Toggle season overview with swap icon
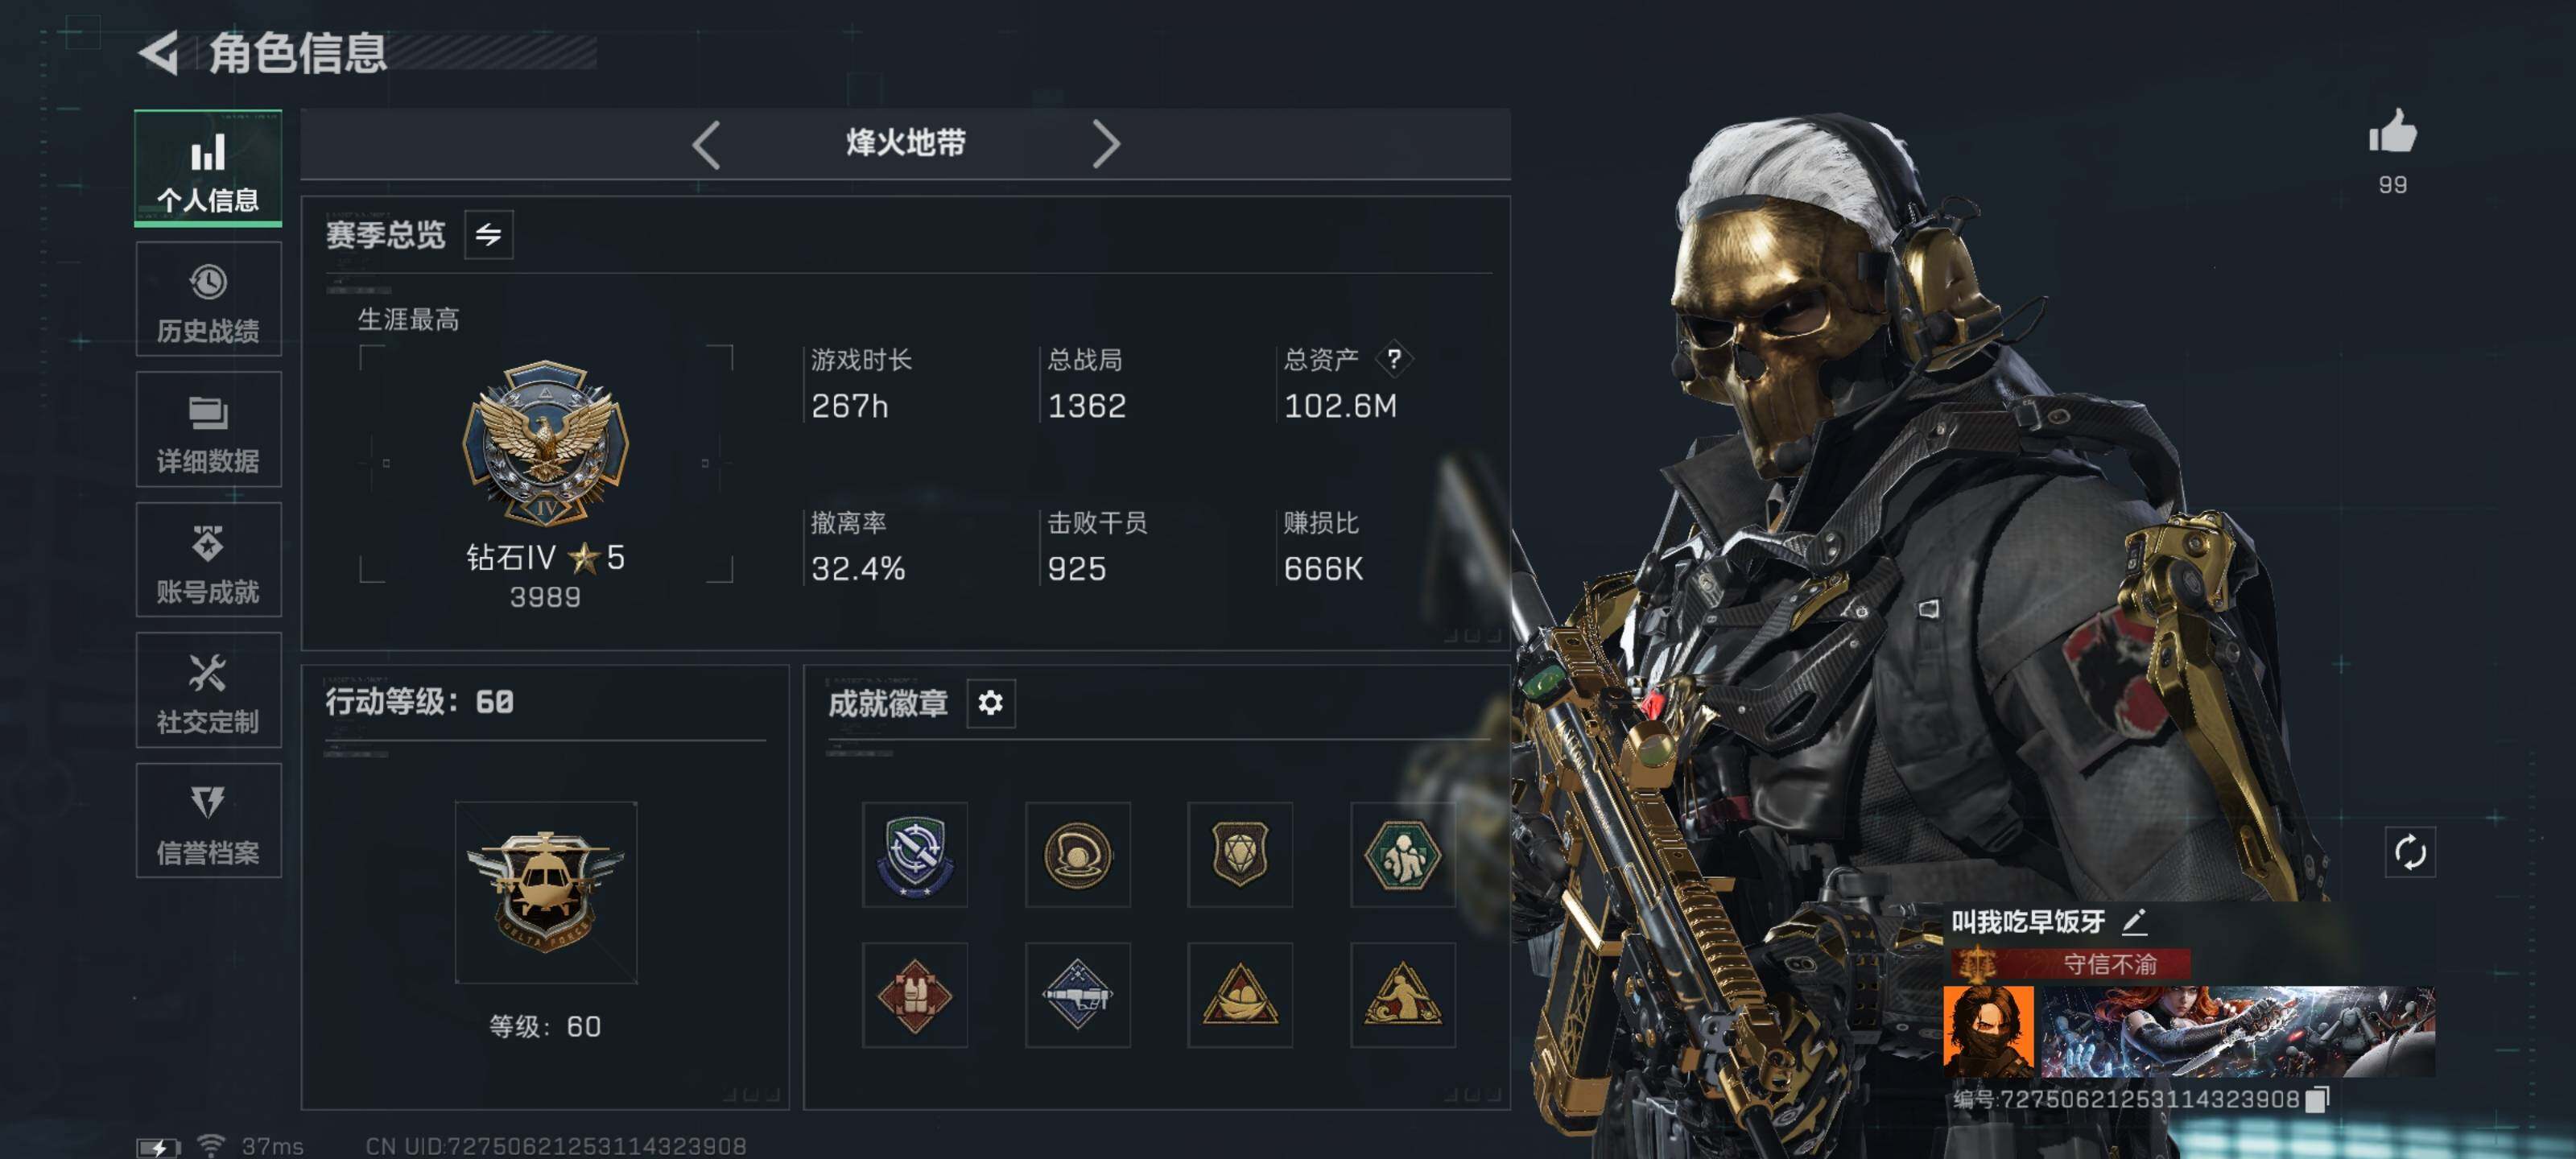Screen dimensions: 2576x1159 pyautogui.click(x=488, y=235)
